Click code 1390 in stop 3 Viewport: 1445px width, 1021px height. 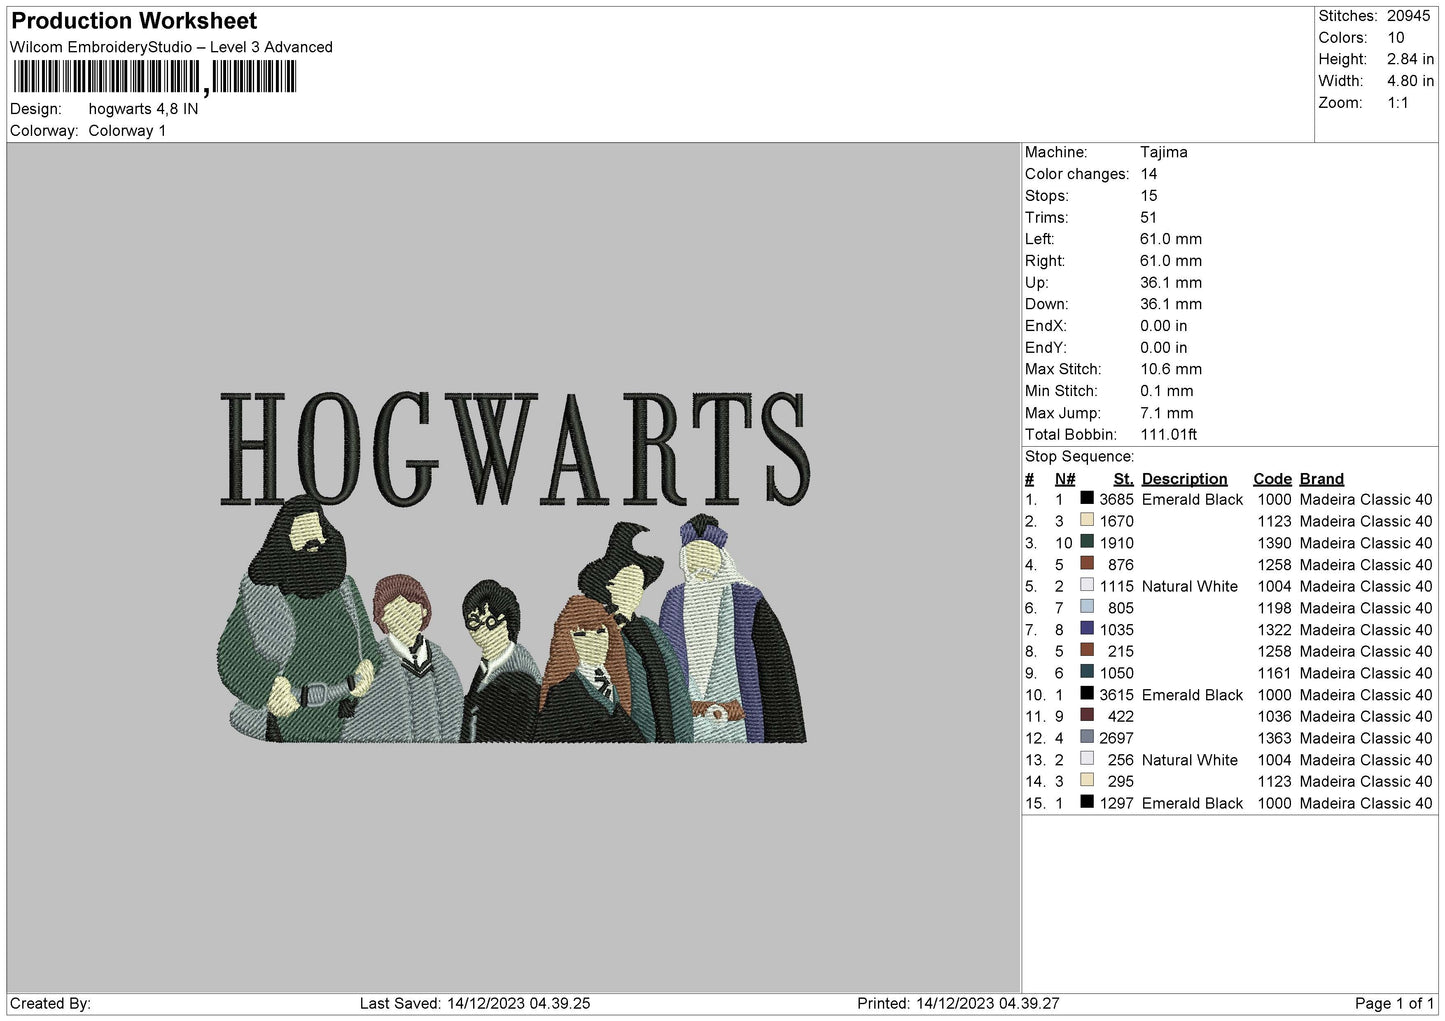coord(1274,543)
